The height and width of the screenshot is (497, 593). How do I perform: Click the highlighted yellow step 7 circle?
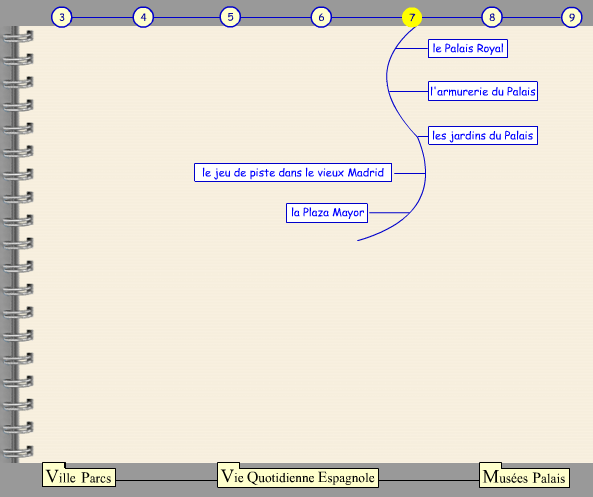point(412,17)
